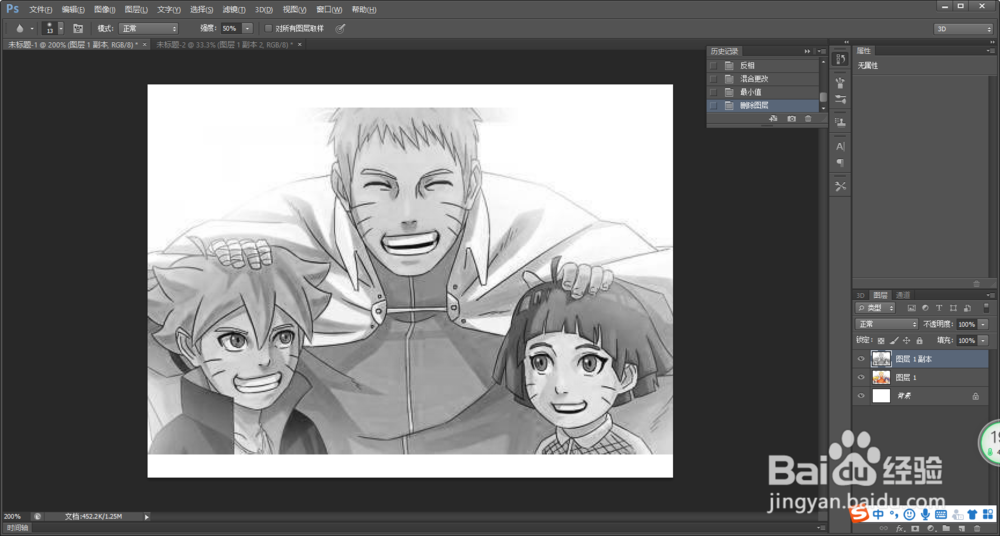
Task: Switch to the 3D panel tab
Action: coord(860,295)
